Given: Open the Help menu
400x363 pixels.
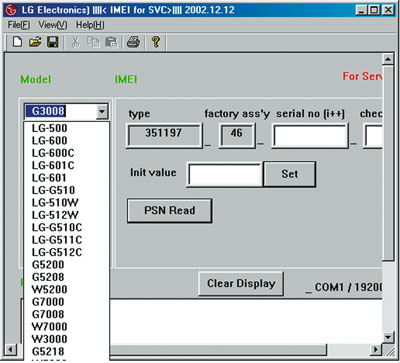Looking at the screenshot, I should tap(90, 25).
